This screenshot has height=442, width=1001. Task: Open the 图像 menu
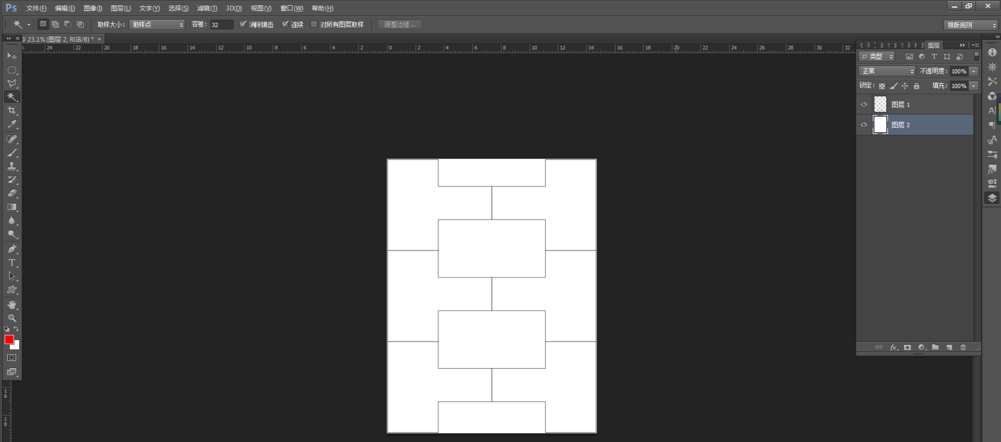coord(92,8)
